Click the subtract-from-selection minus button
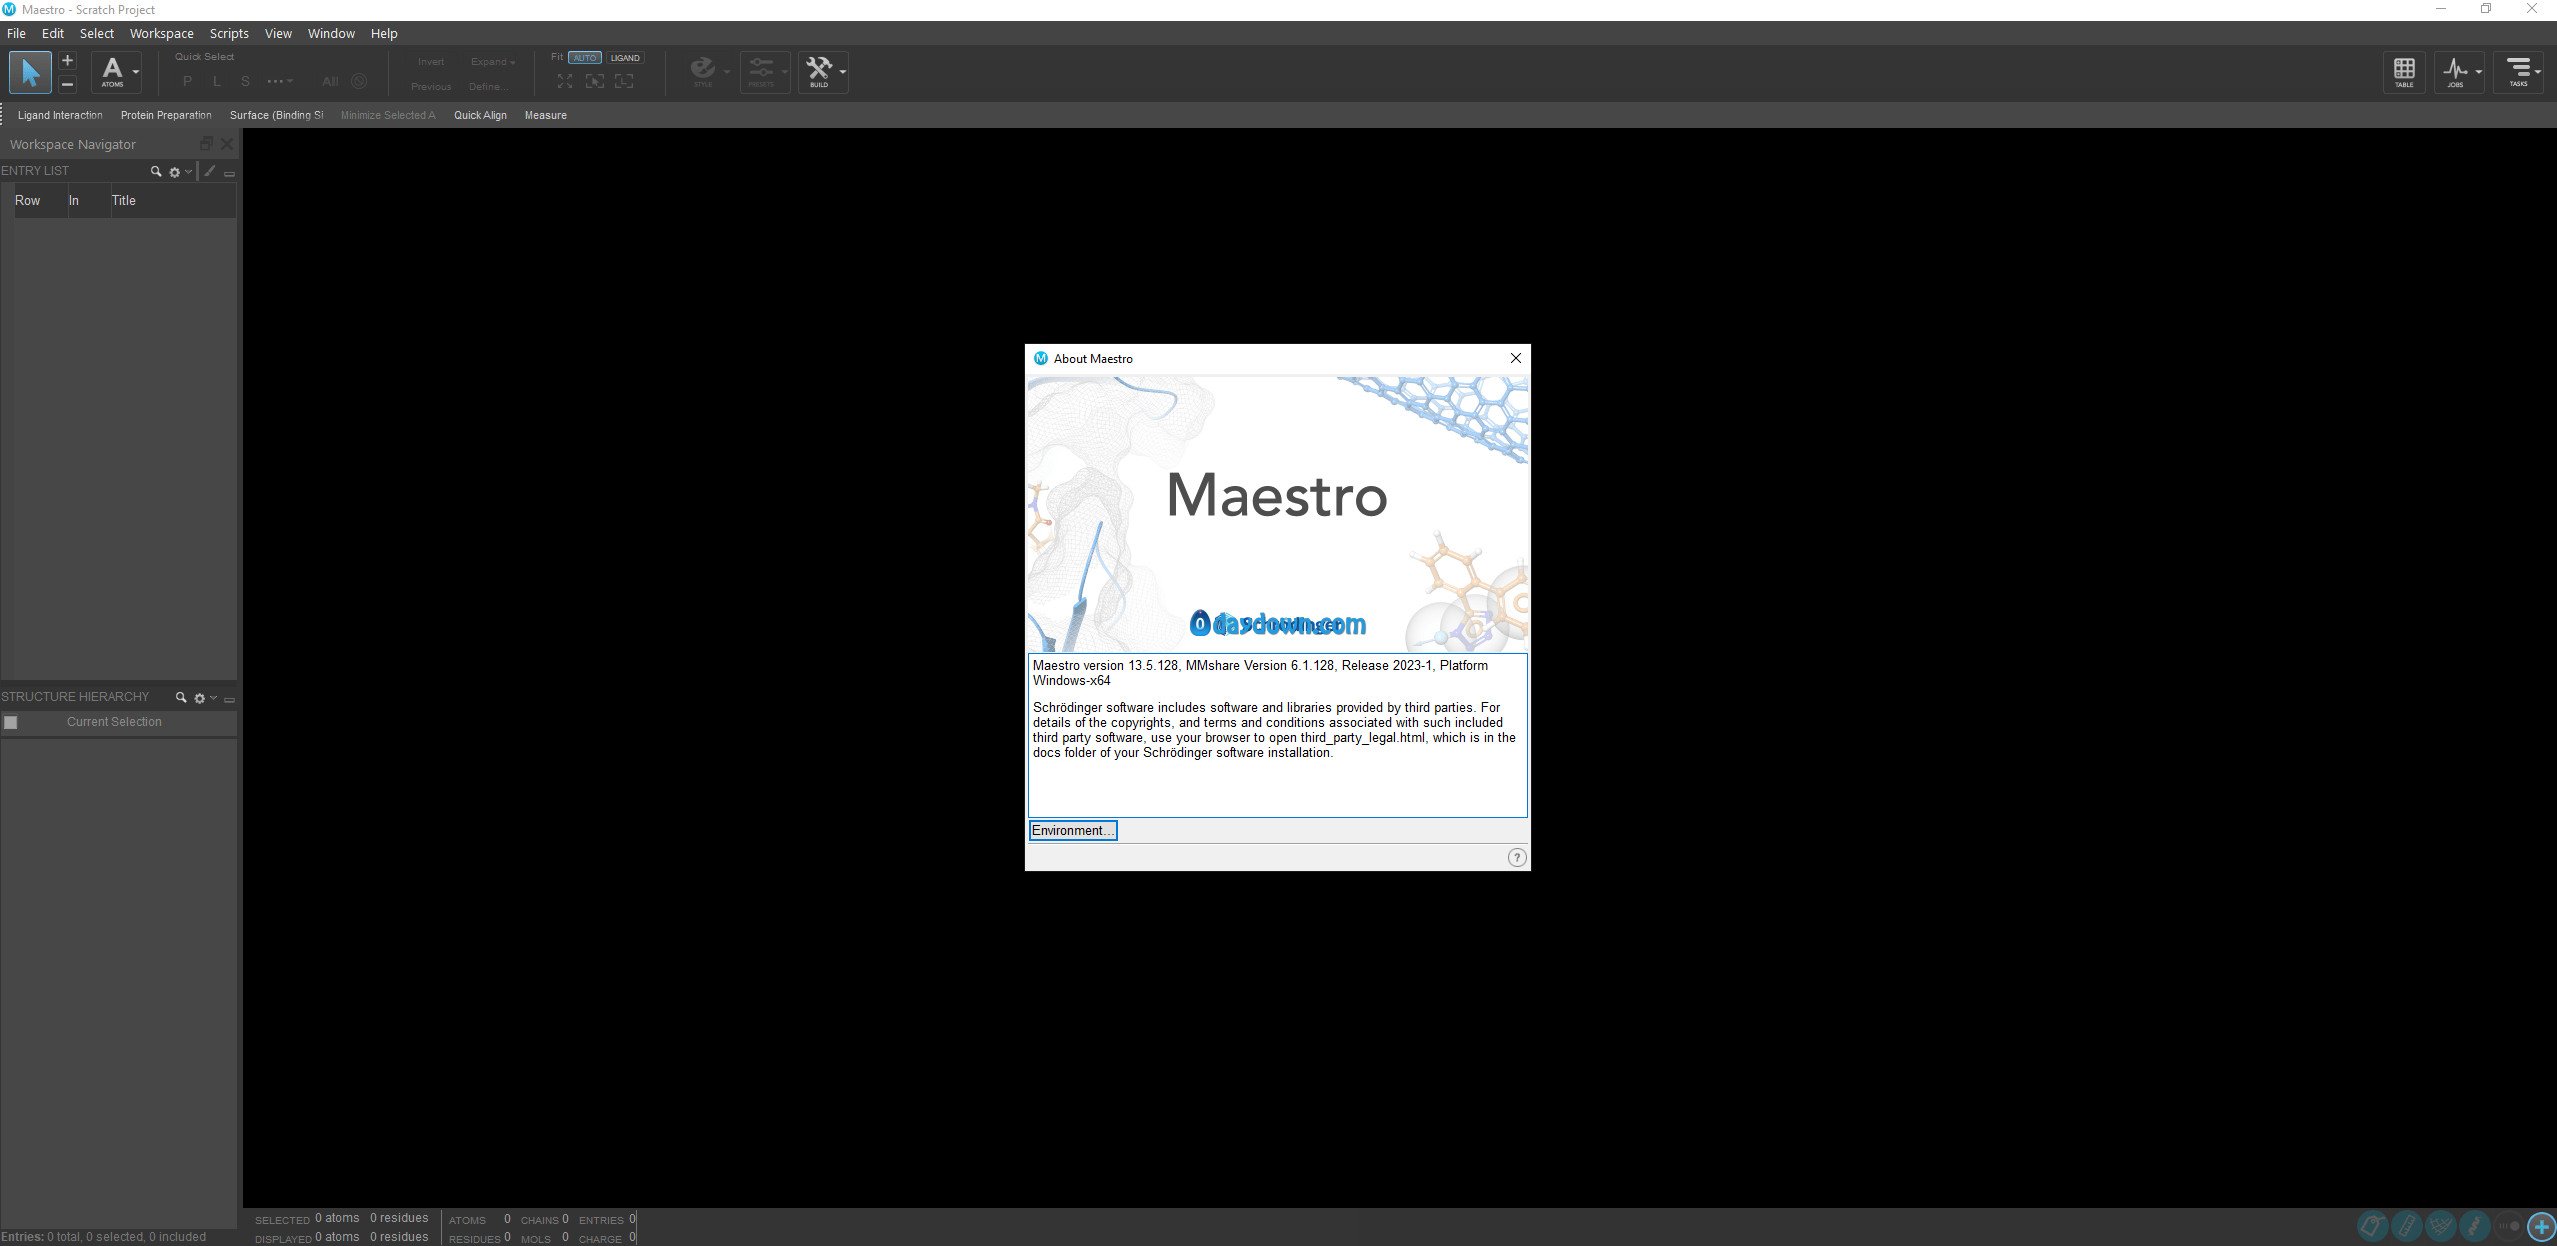The height and width of the screenshot is (1246, 2557). (67, 84)
